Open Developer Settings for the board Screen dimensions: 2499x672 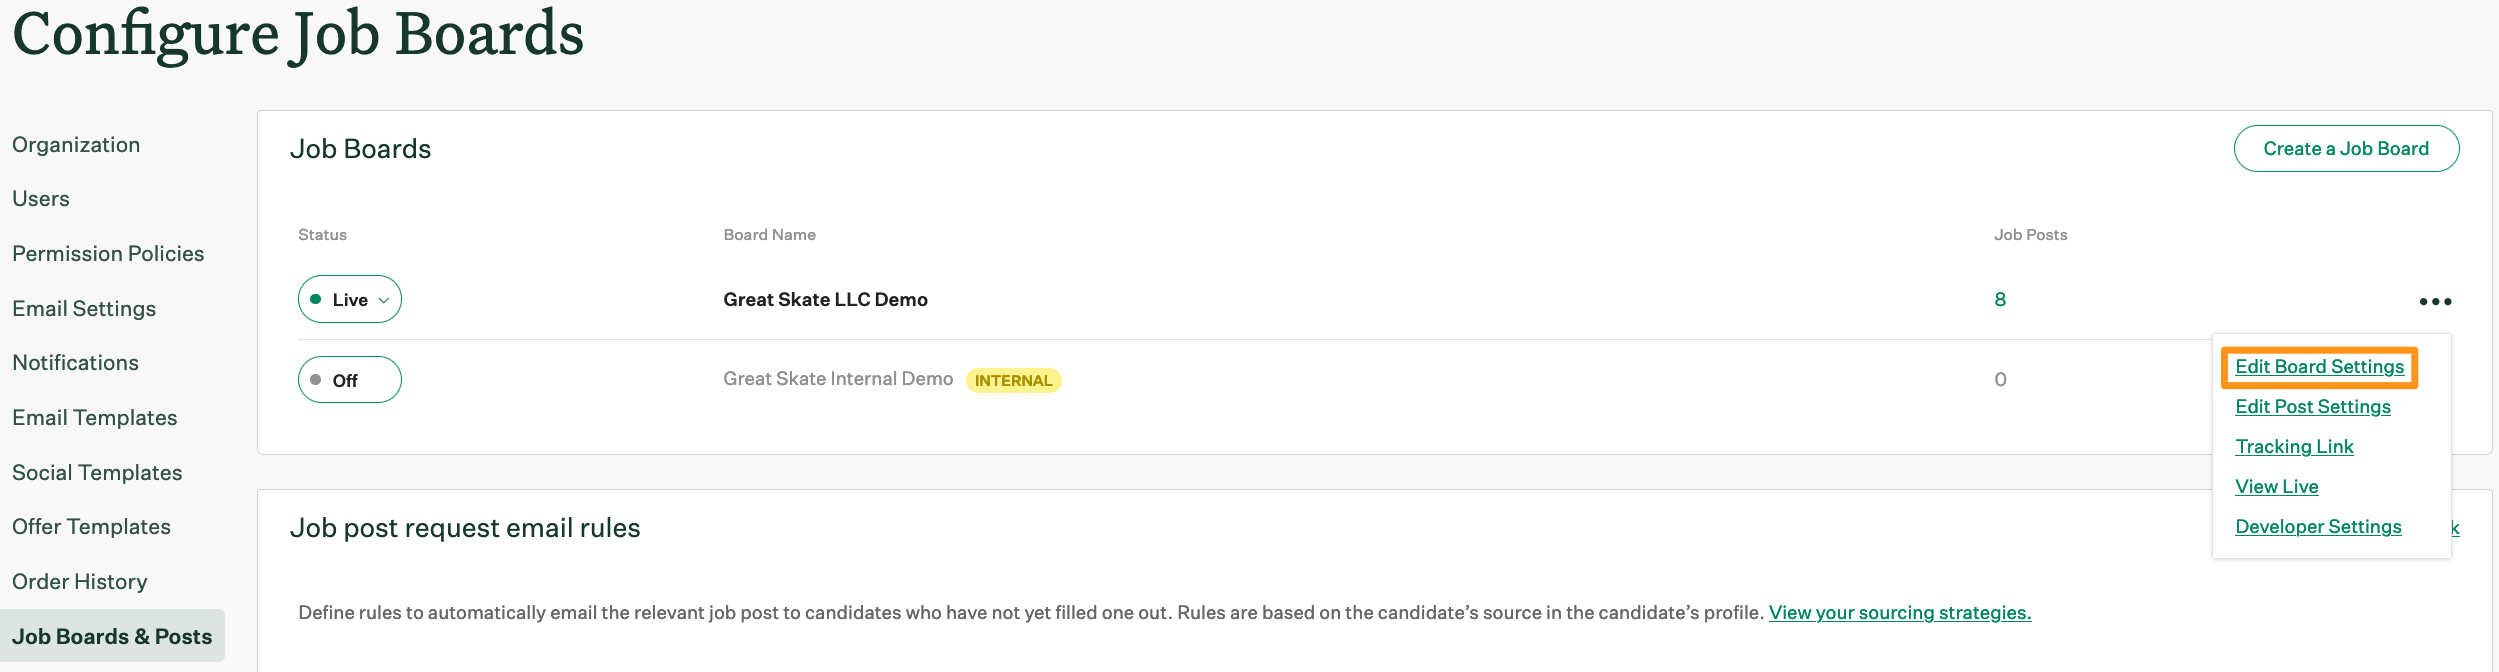click(x=2318, y=526)
